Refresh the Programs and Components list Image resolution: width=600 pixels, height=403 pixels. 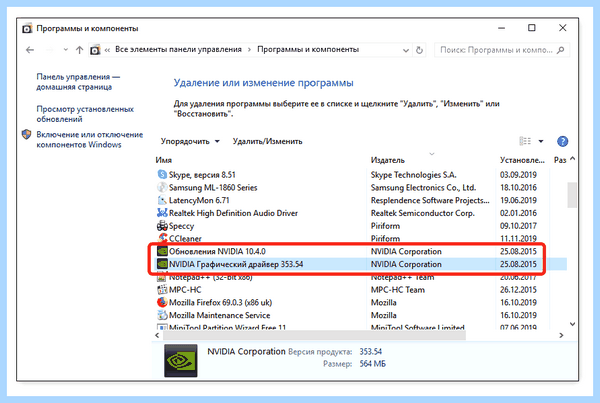(x=419, y=50)
